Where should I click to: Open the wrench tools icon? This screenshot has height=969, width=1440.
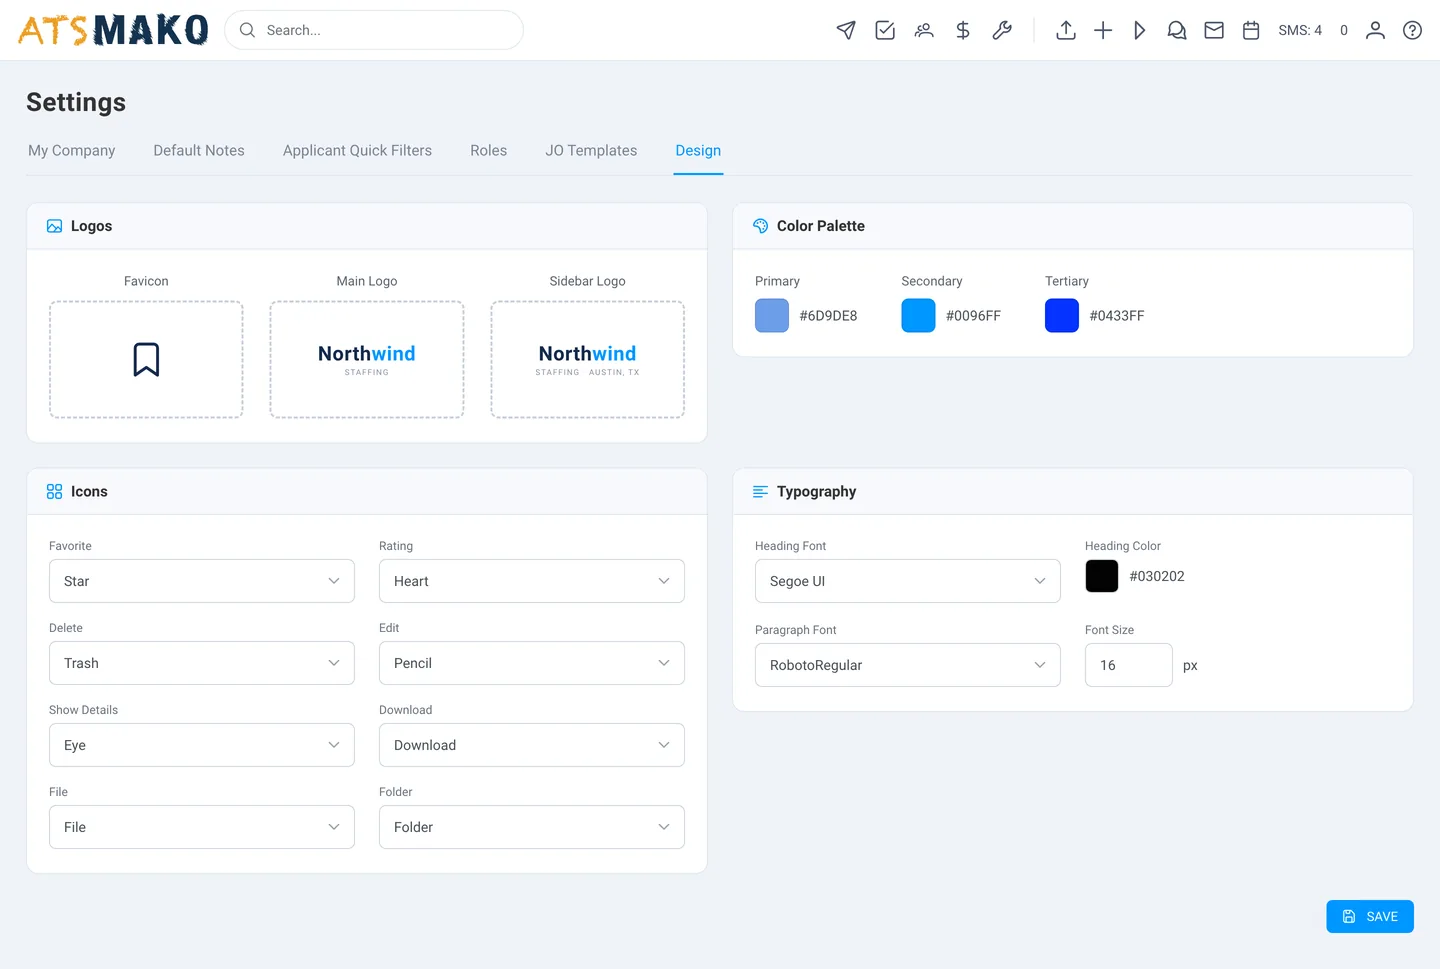[1002, 30]
